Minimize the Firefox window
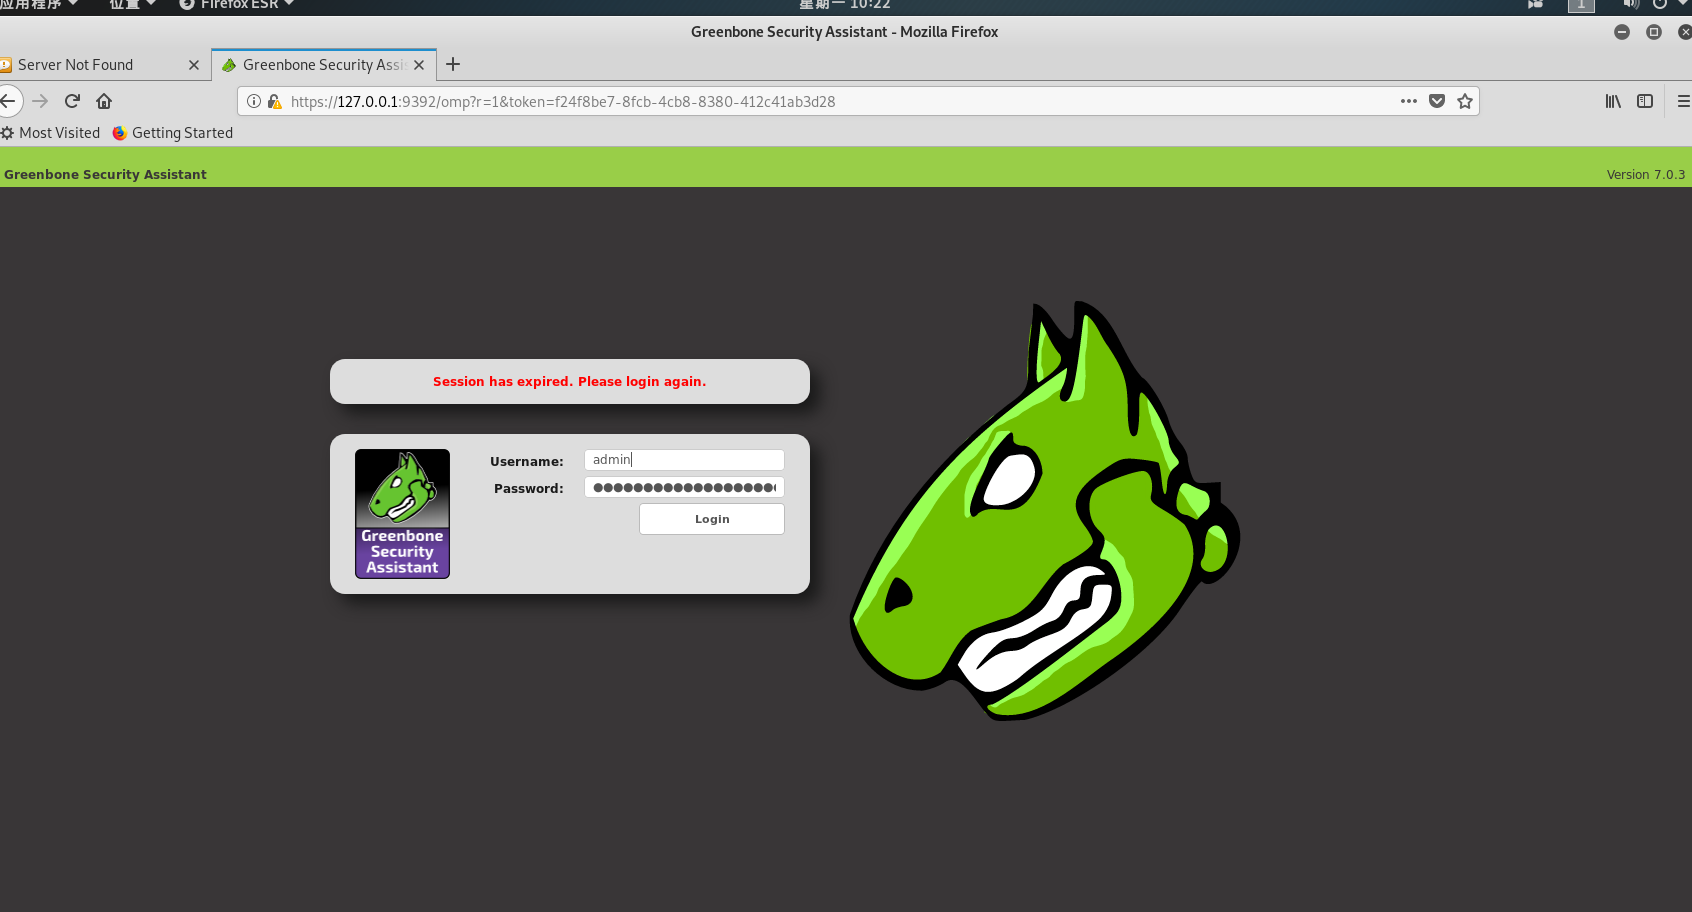The width and height of the screenshot is (1692, 912). coord(1622,32)
